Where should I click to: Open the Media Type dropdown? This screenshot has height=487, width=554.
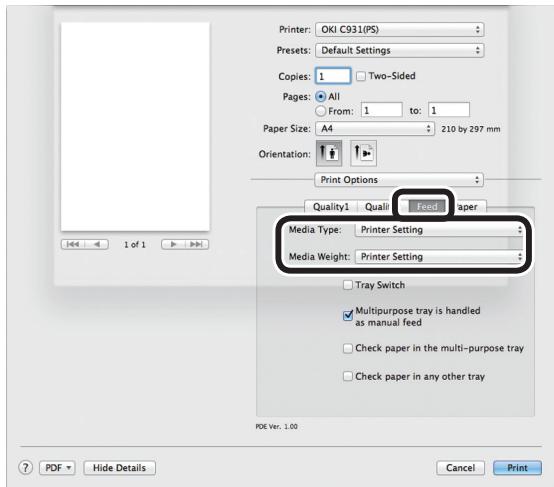(x=439, y=230)
